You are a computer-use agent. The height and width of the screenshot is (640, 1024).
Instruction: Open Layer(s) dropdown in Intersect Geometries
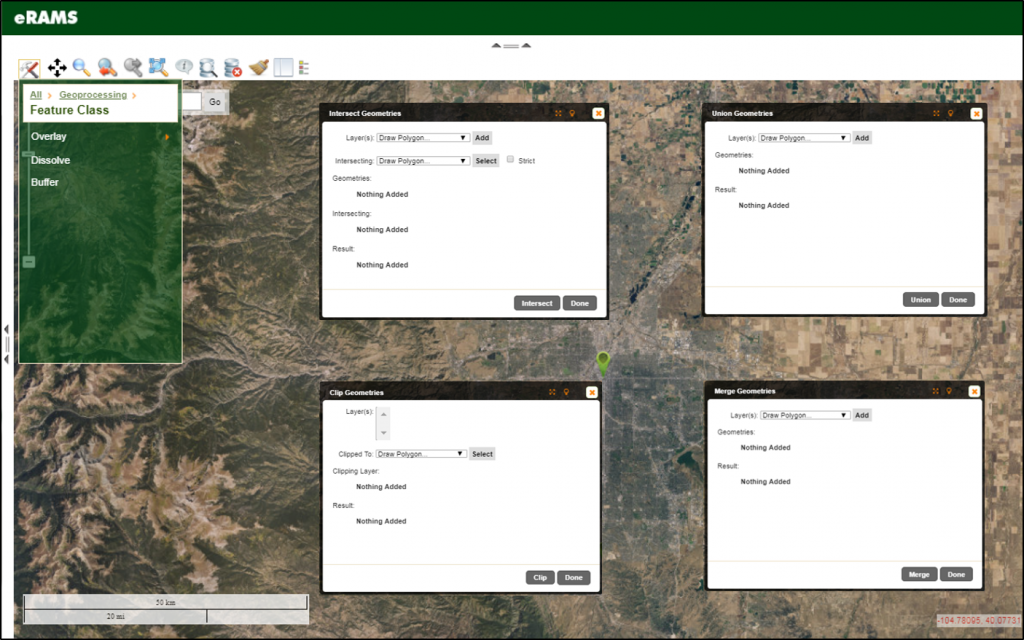point(422,138)
